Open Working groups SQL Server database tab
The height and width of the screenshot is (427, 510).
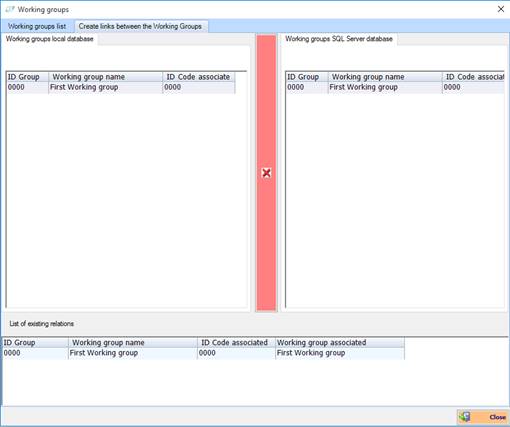click(339, 39)
